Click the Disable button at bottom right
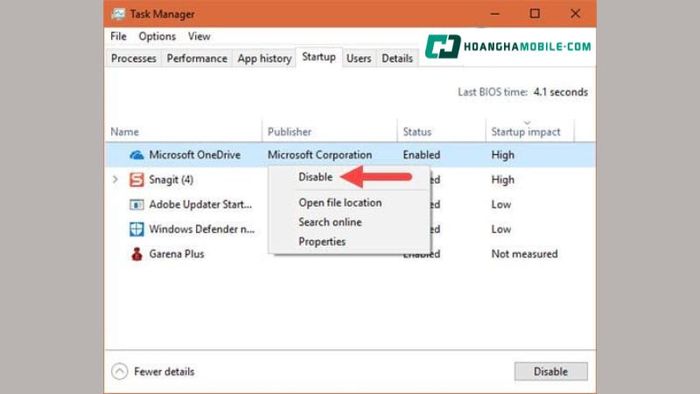Image resolution: width=700 pixels, height=394 pixels. 551,371
